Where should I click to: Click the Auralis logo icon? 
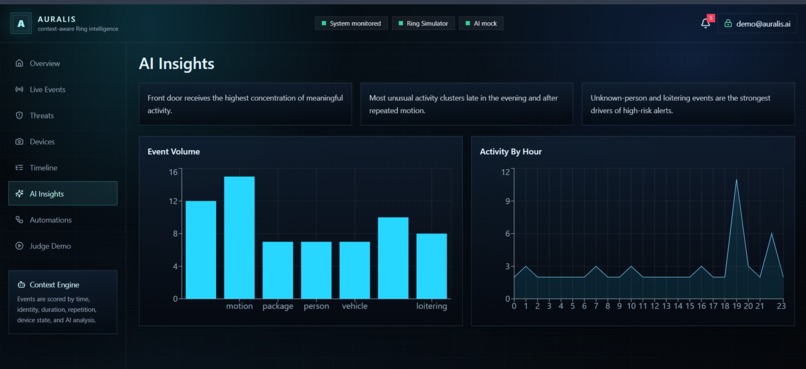coord(21,23)
